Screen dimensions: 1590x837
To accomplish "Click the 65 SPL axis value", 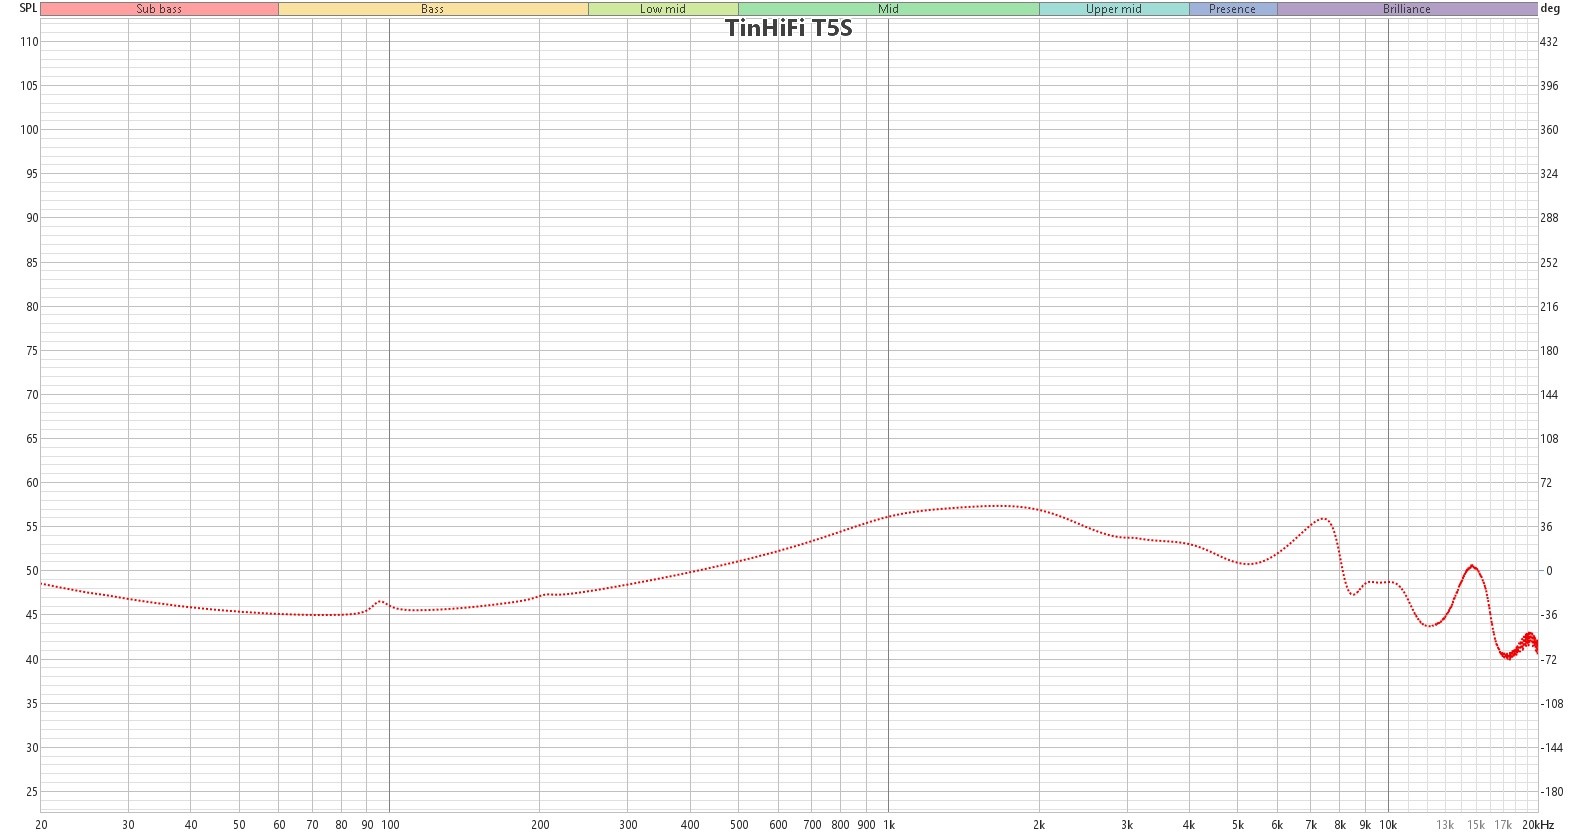I will [x=32, y=439].
